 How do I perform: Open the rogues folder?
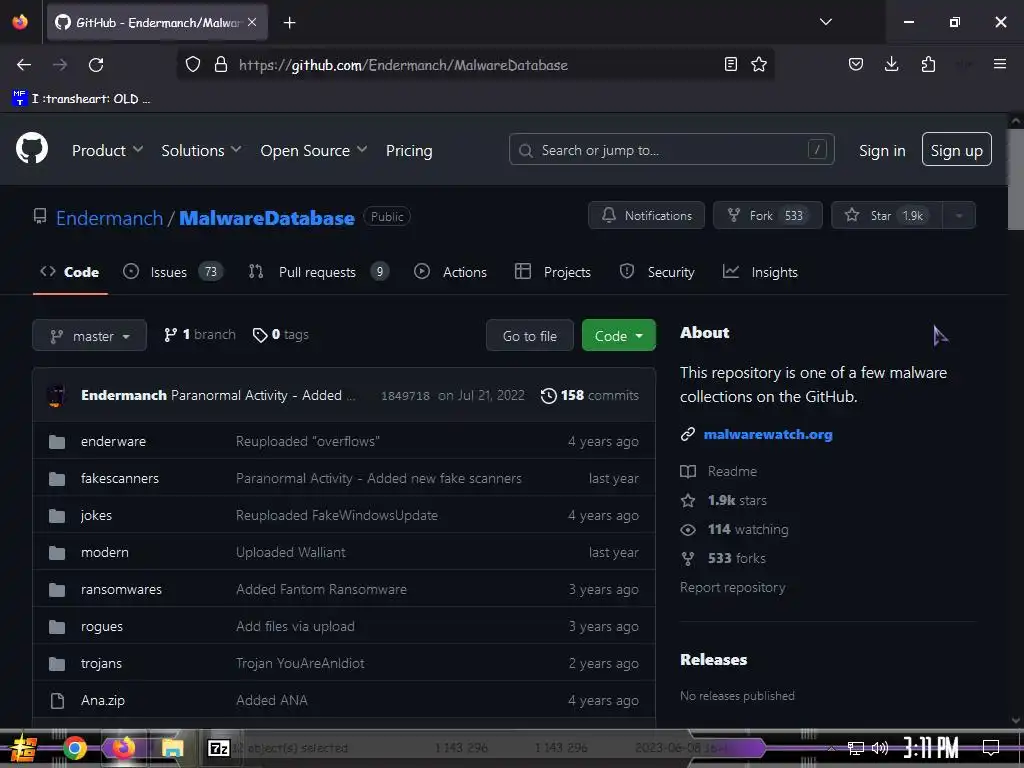[x=101, y=626]
